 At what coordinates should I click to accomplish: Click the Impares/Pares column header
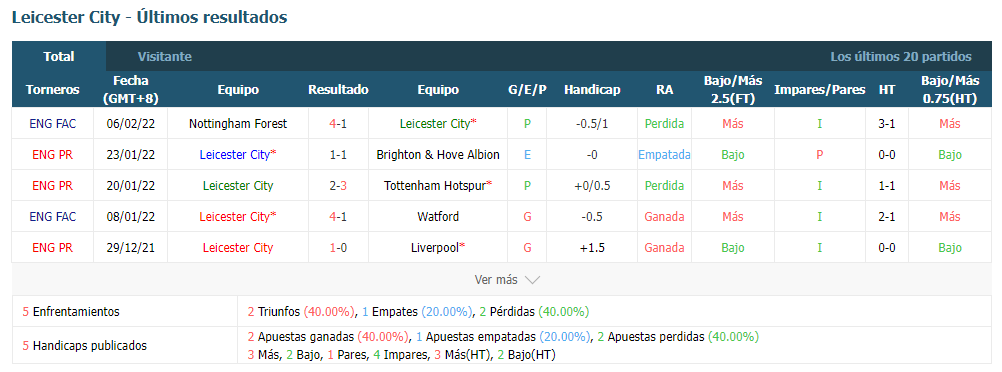pos(819,89)
